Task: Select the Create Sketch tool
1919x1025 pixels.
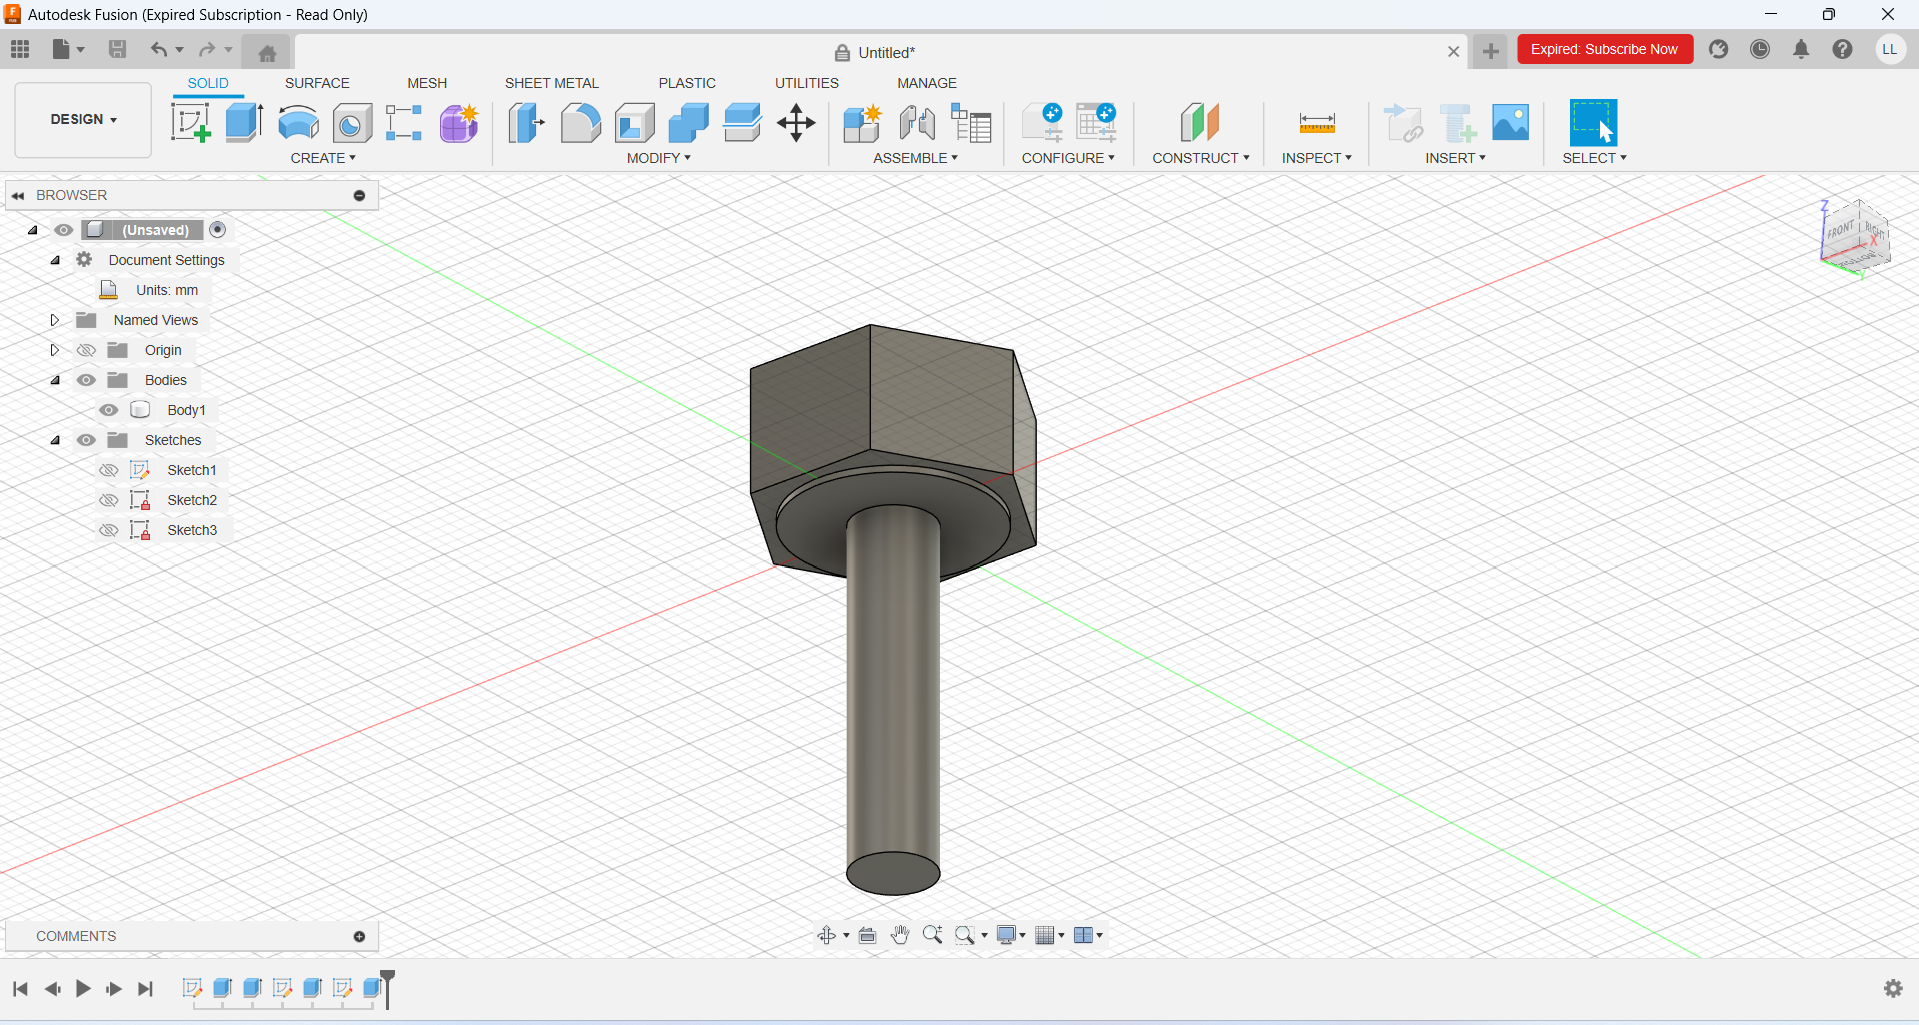Action: [190, 123]
